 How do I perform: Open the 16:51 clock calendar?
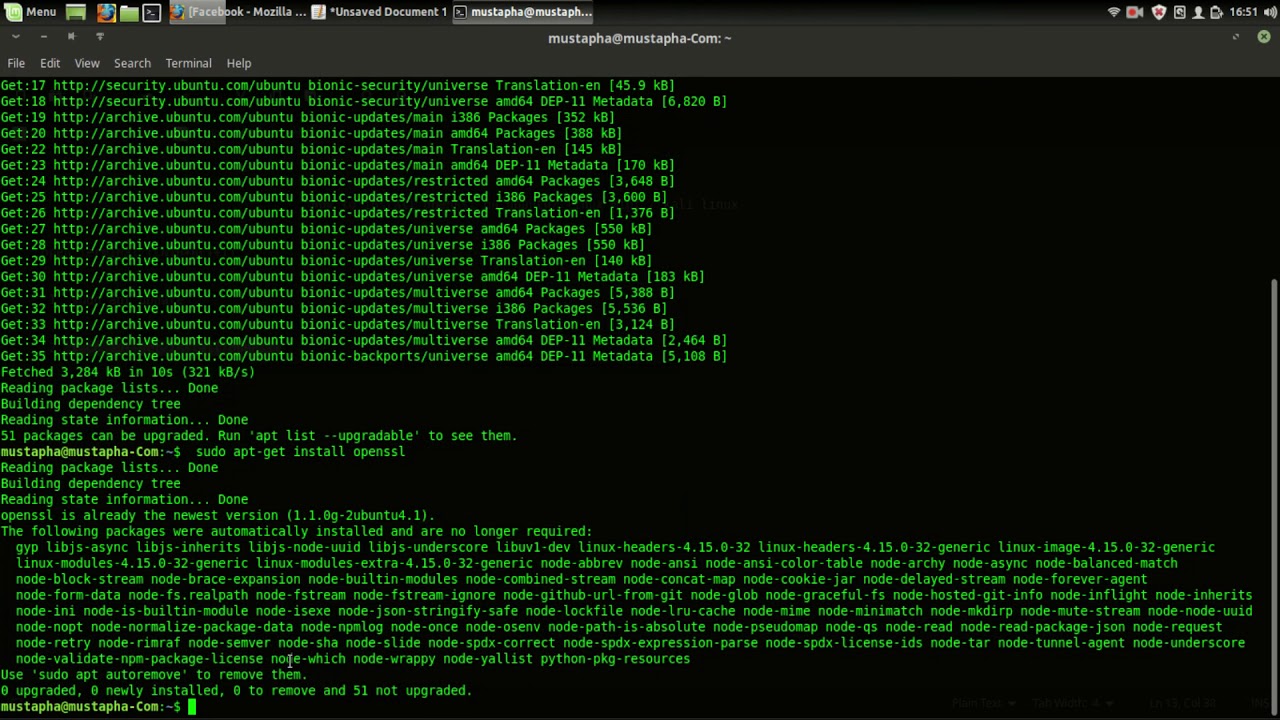pos(1243,12)
